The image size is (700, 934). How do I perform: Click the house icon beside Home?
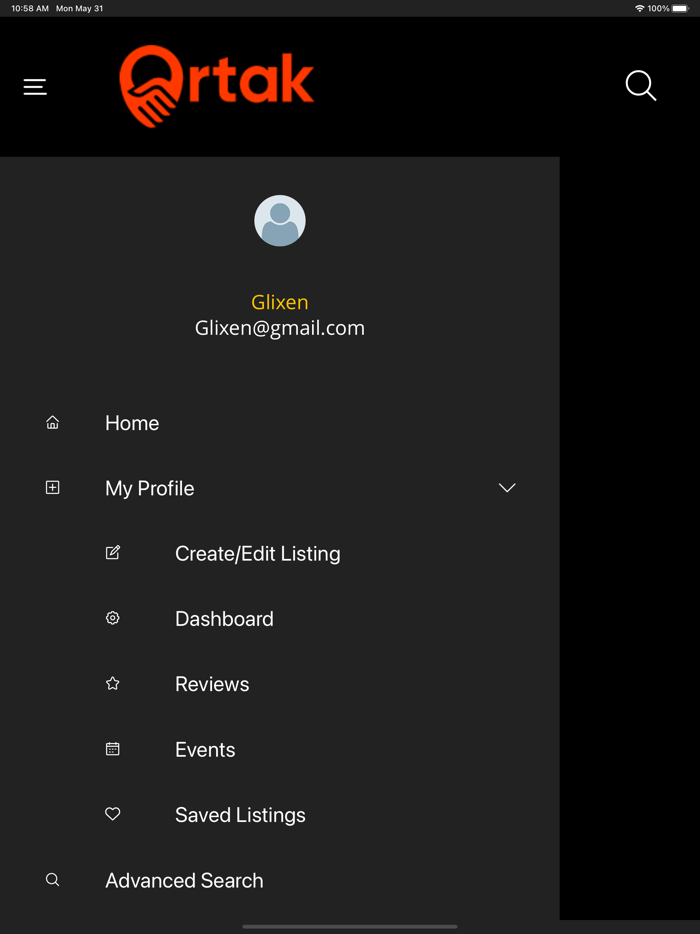point(53,423)
